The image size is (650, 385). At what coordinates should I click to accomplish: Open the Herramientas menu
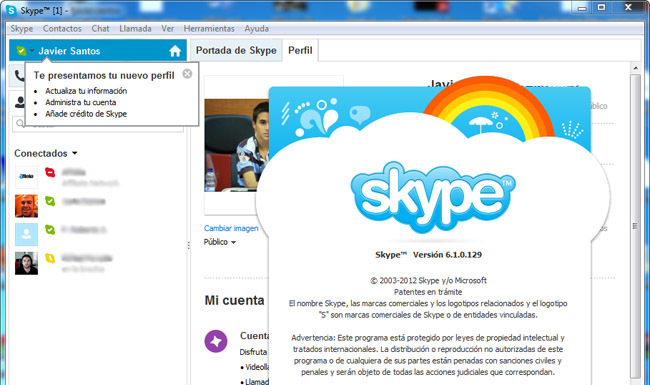[209, 29]
